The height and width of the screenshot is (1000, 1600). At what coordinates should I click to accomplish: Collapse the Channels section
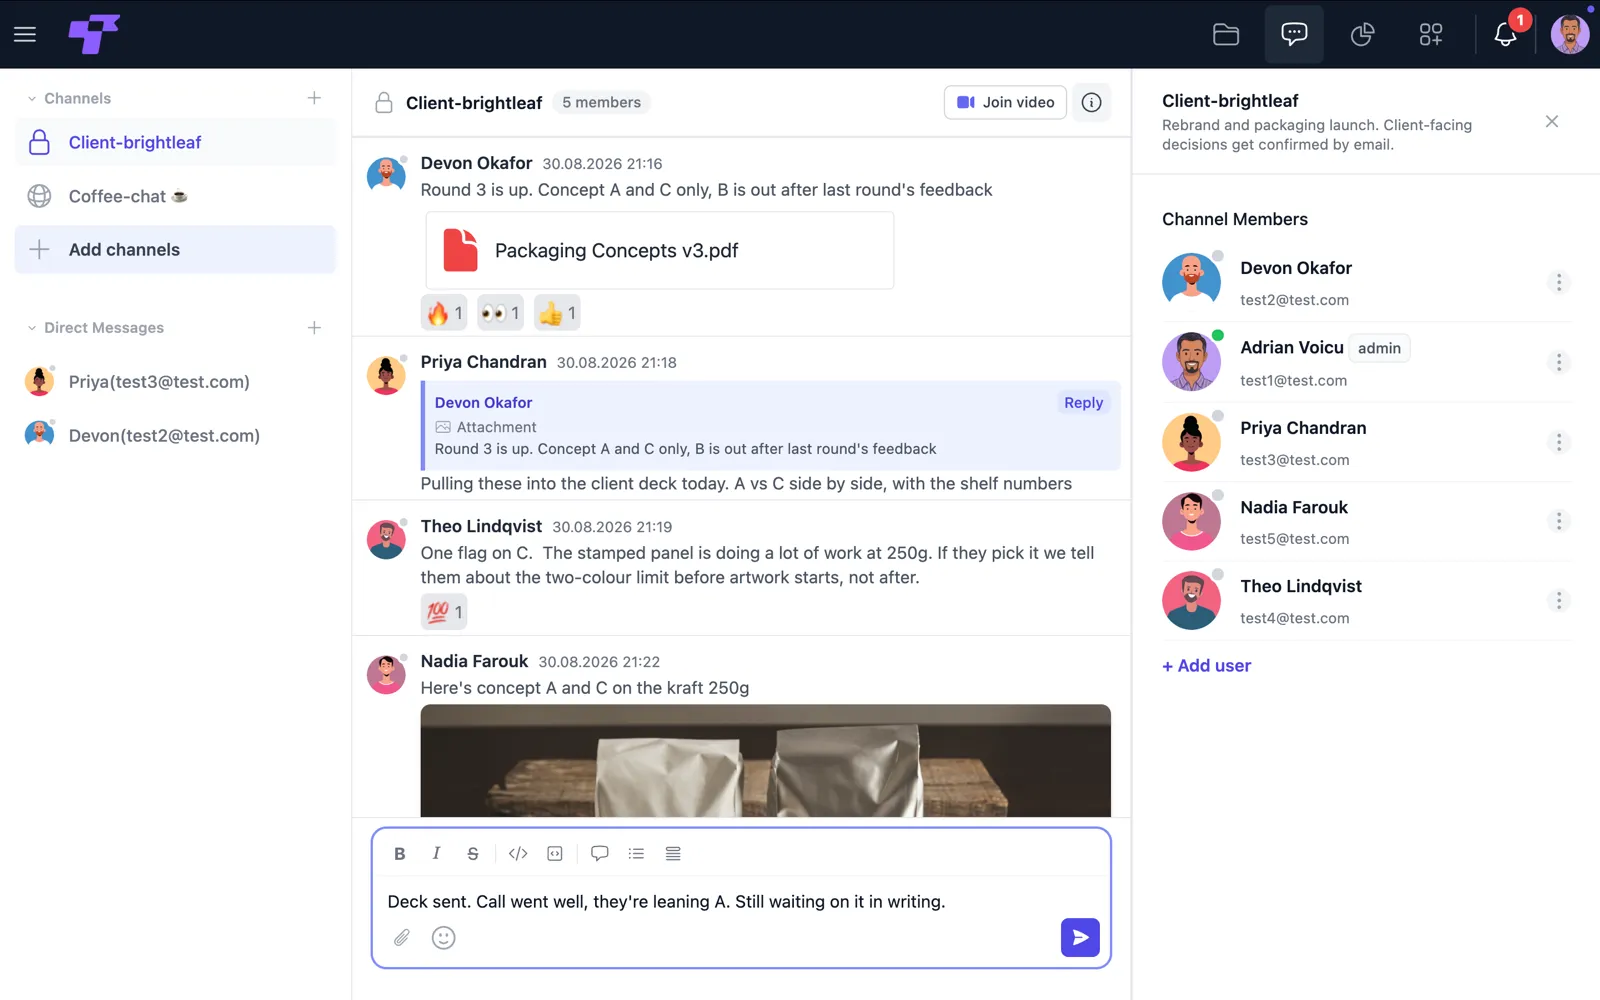pyautogui.click(x=32, y=98)
